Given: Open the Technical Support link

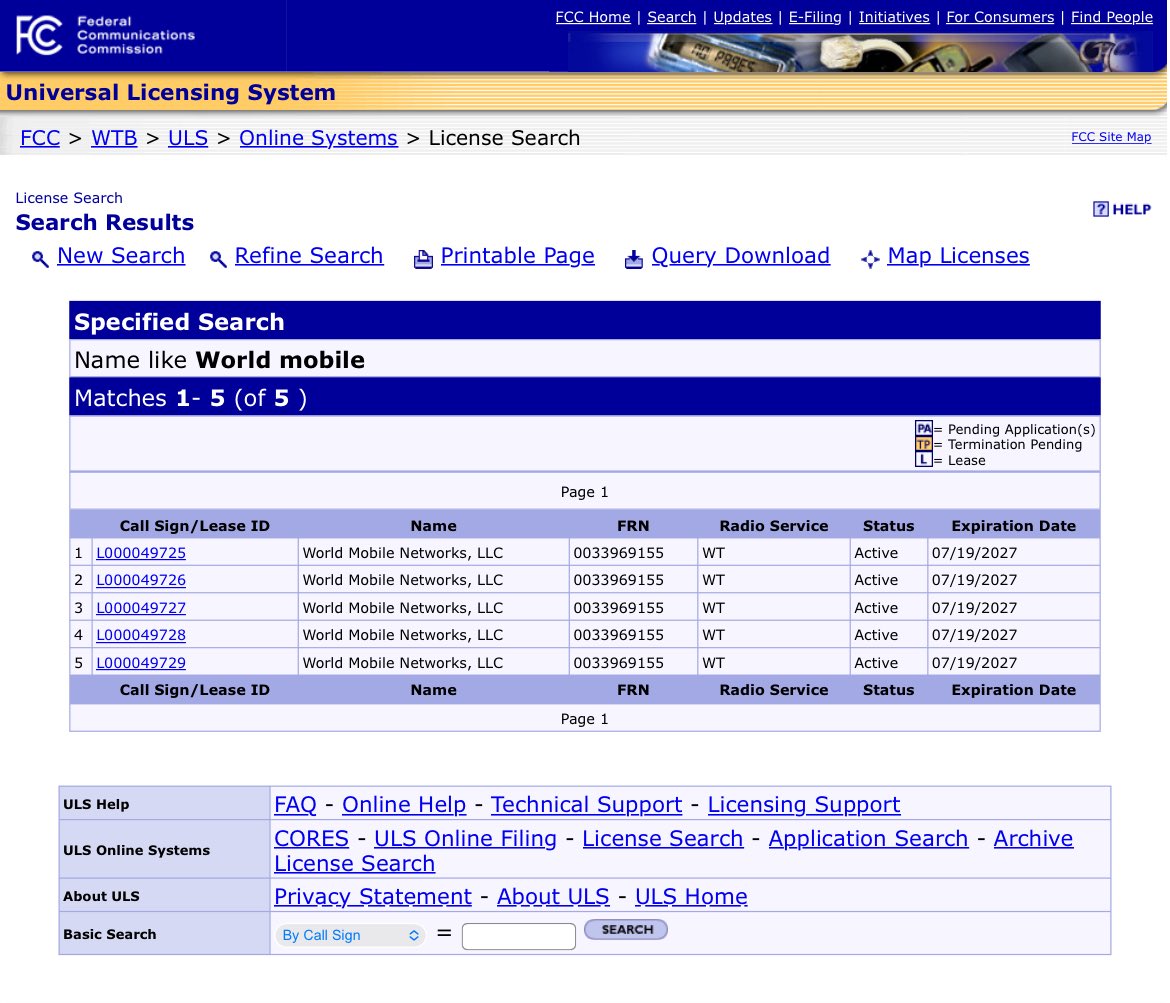Looking at the screenshot, I should pos(586,804).
